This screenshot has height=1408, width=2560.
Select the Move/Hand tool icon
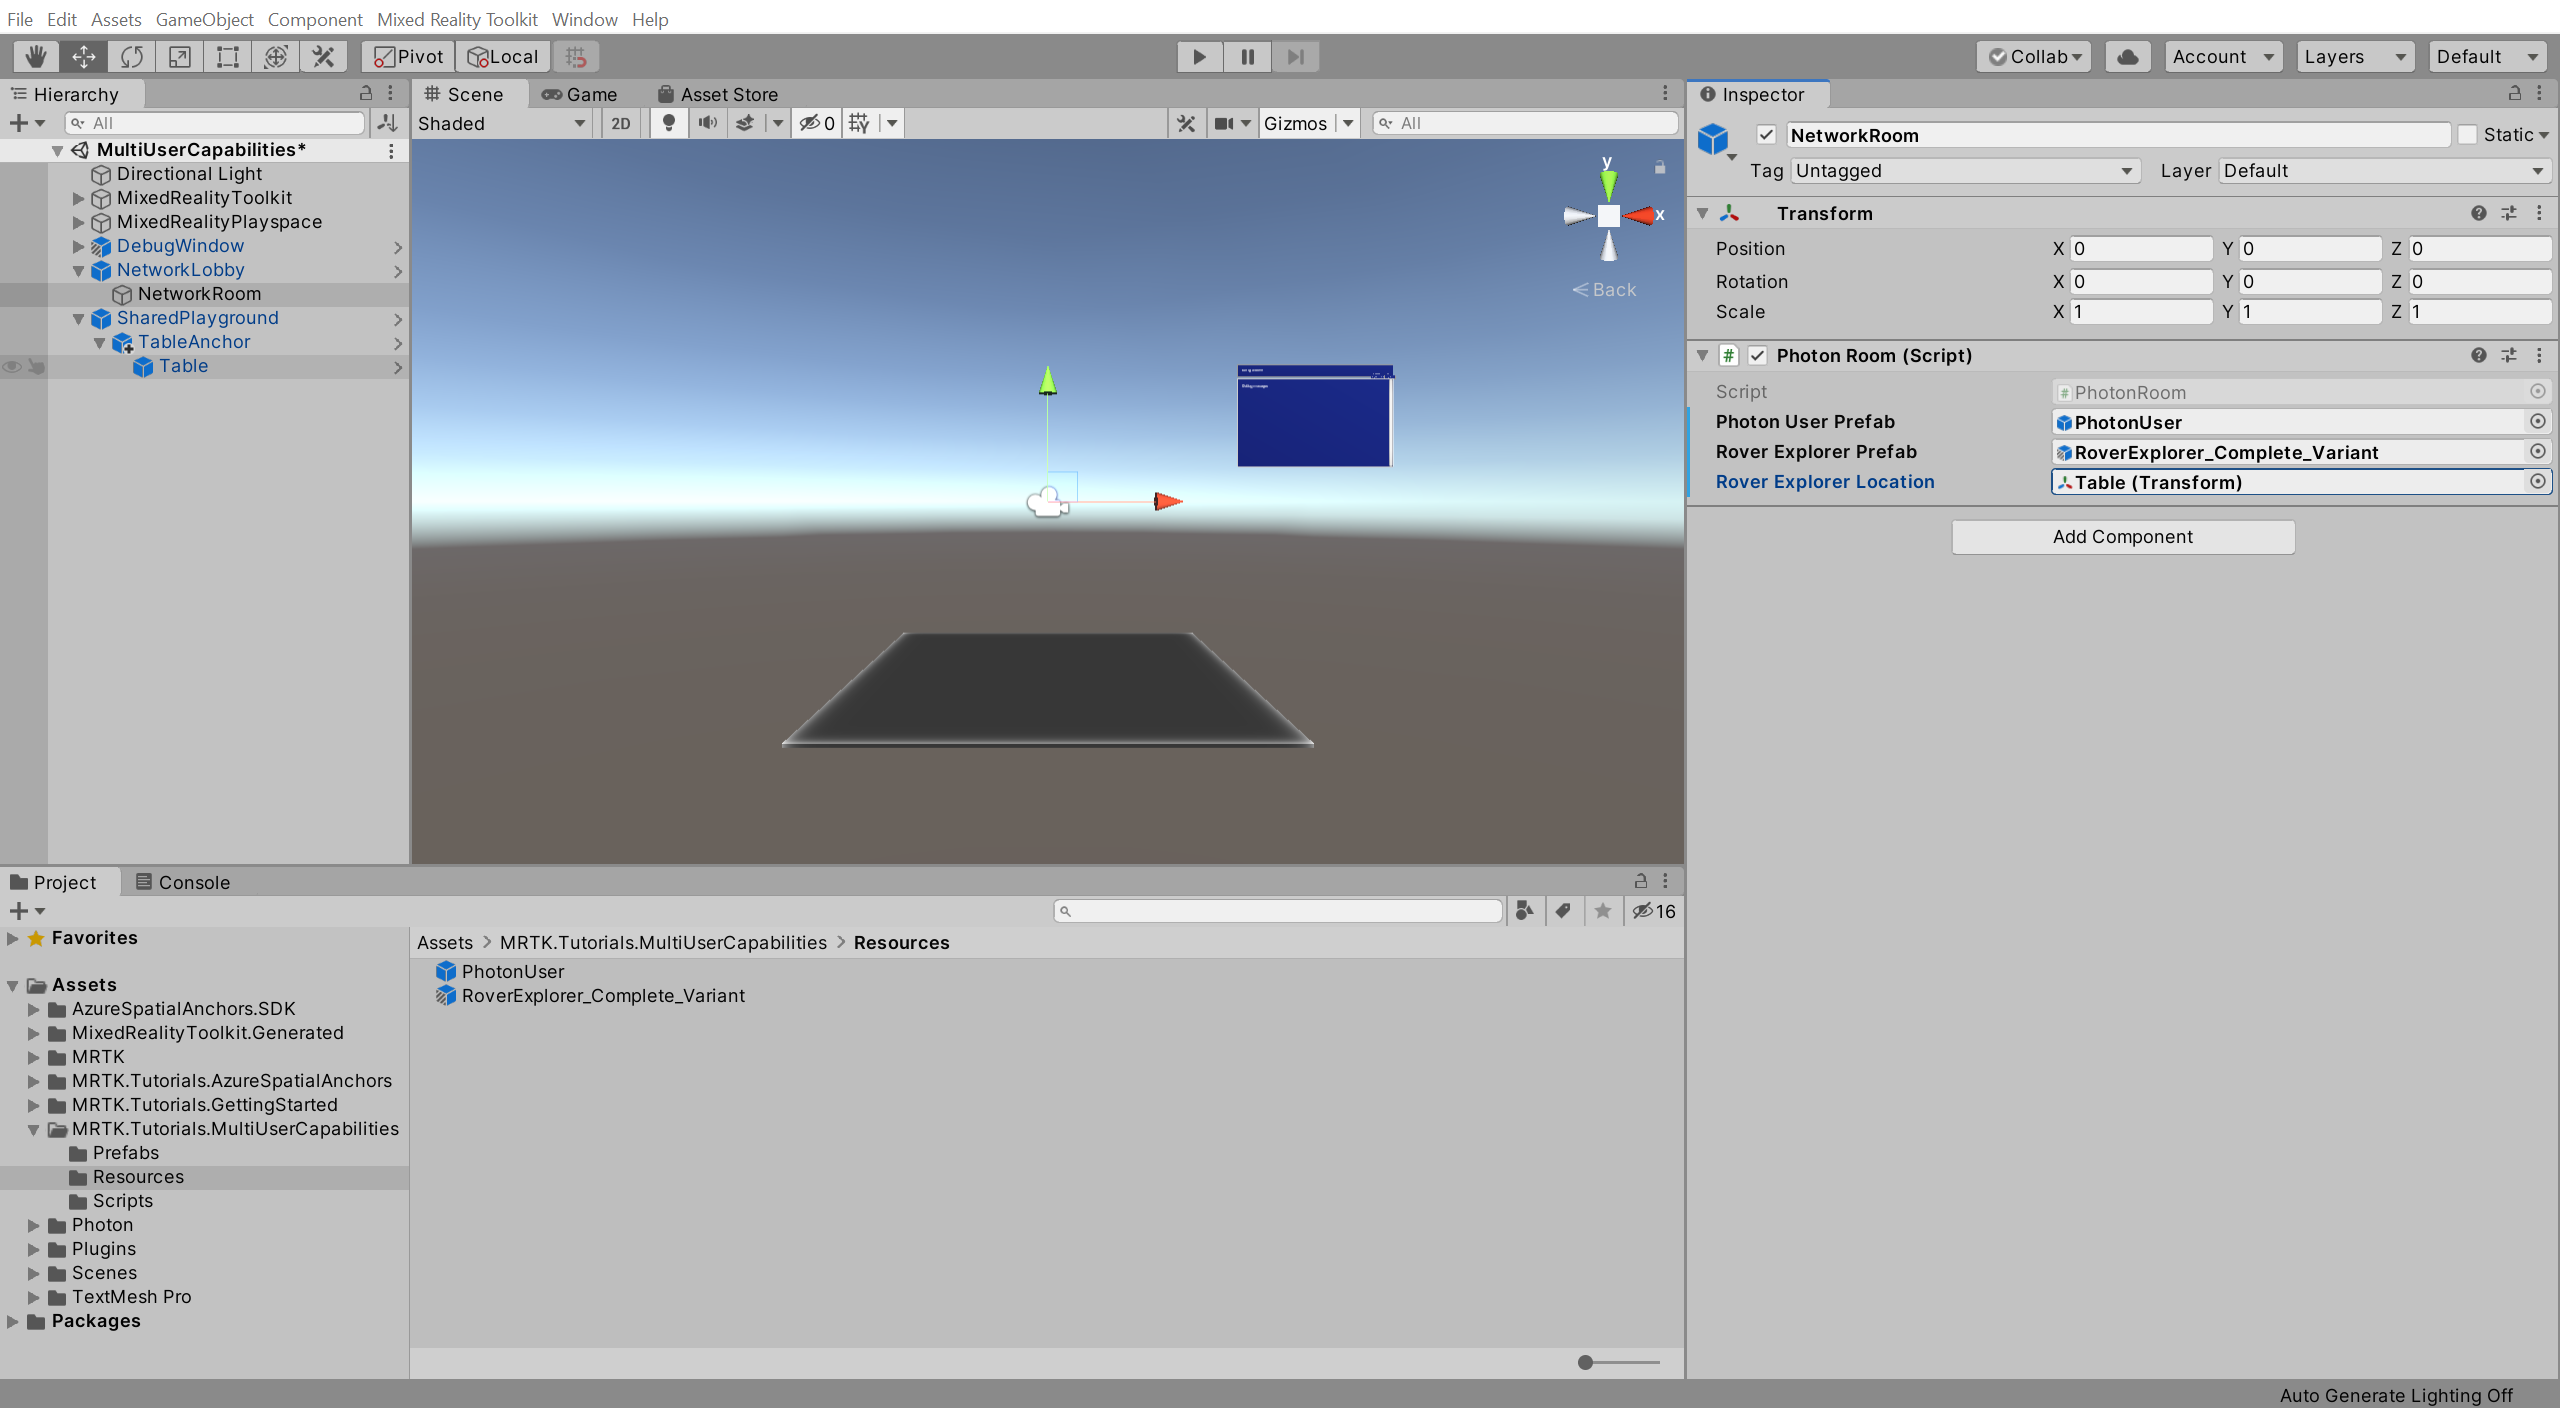tap(33, 55)
